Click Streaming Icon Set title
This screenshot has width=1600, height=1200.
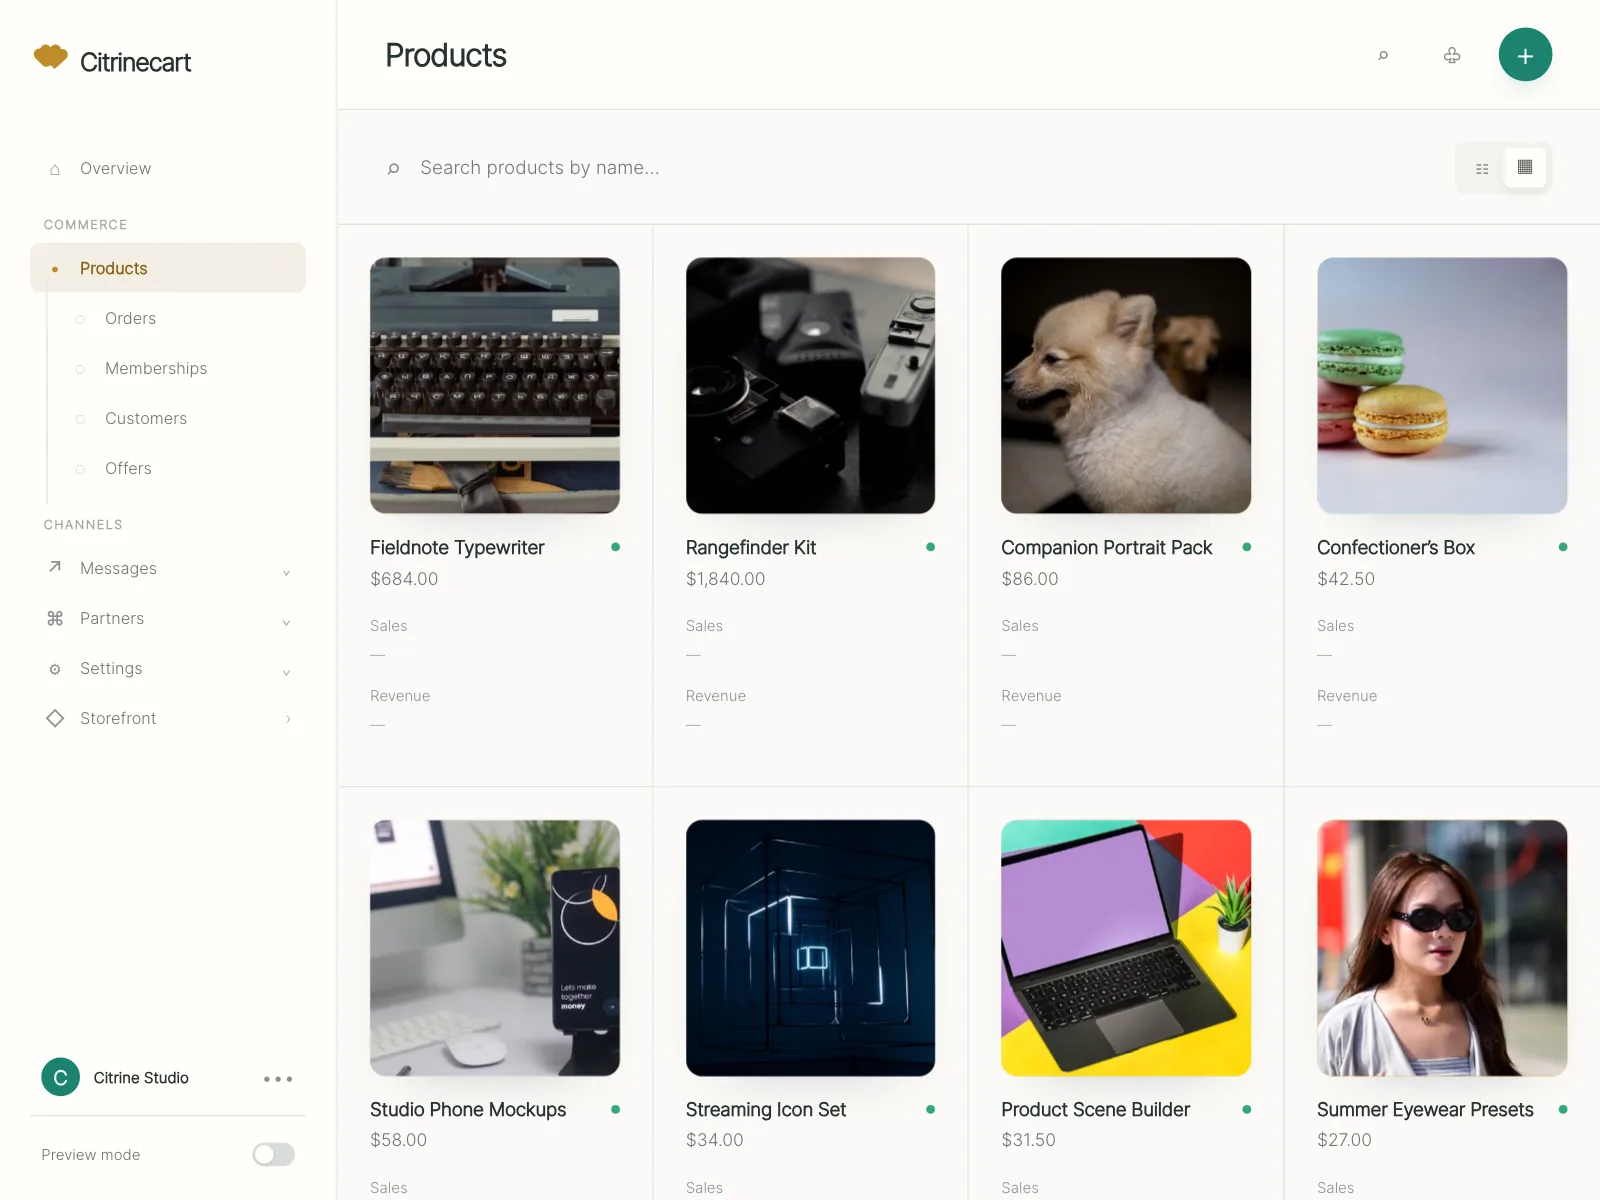tap(766, 1109)
